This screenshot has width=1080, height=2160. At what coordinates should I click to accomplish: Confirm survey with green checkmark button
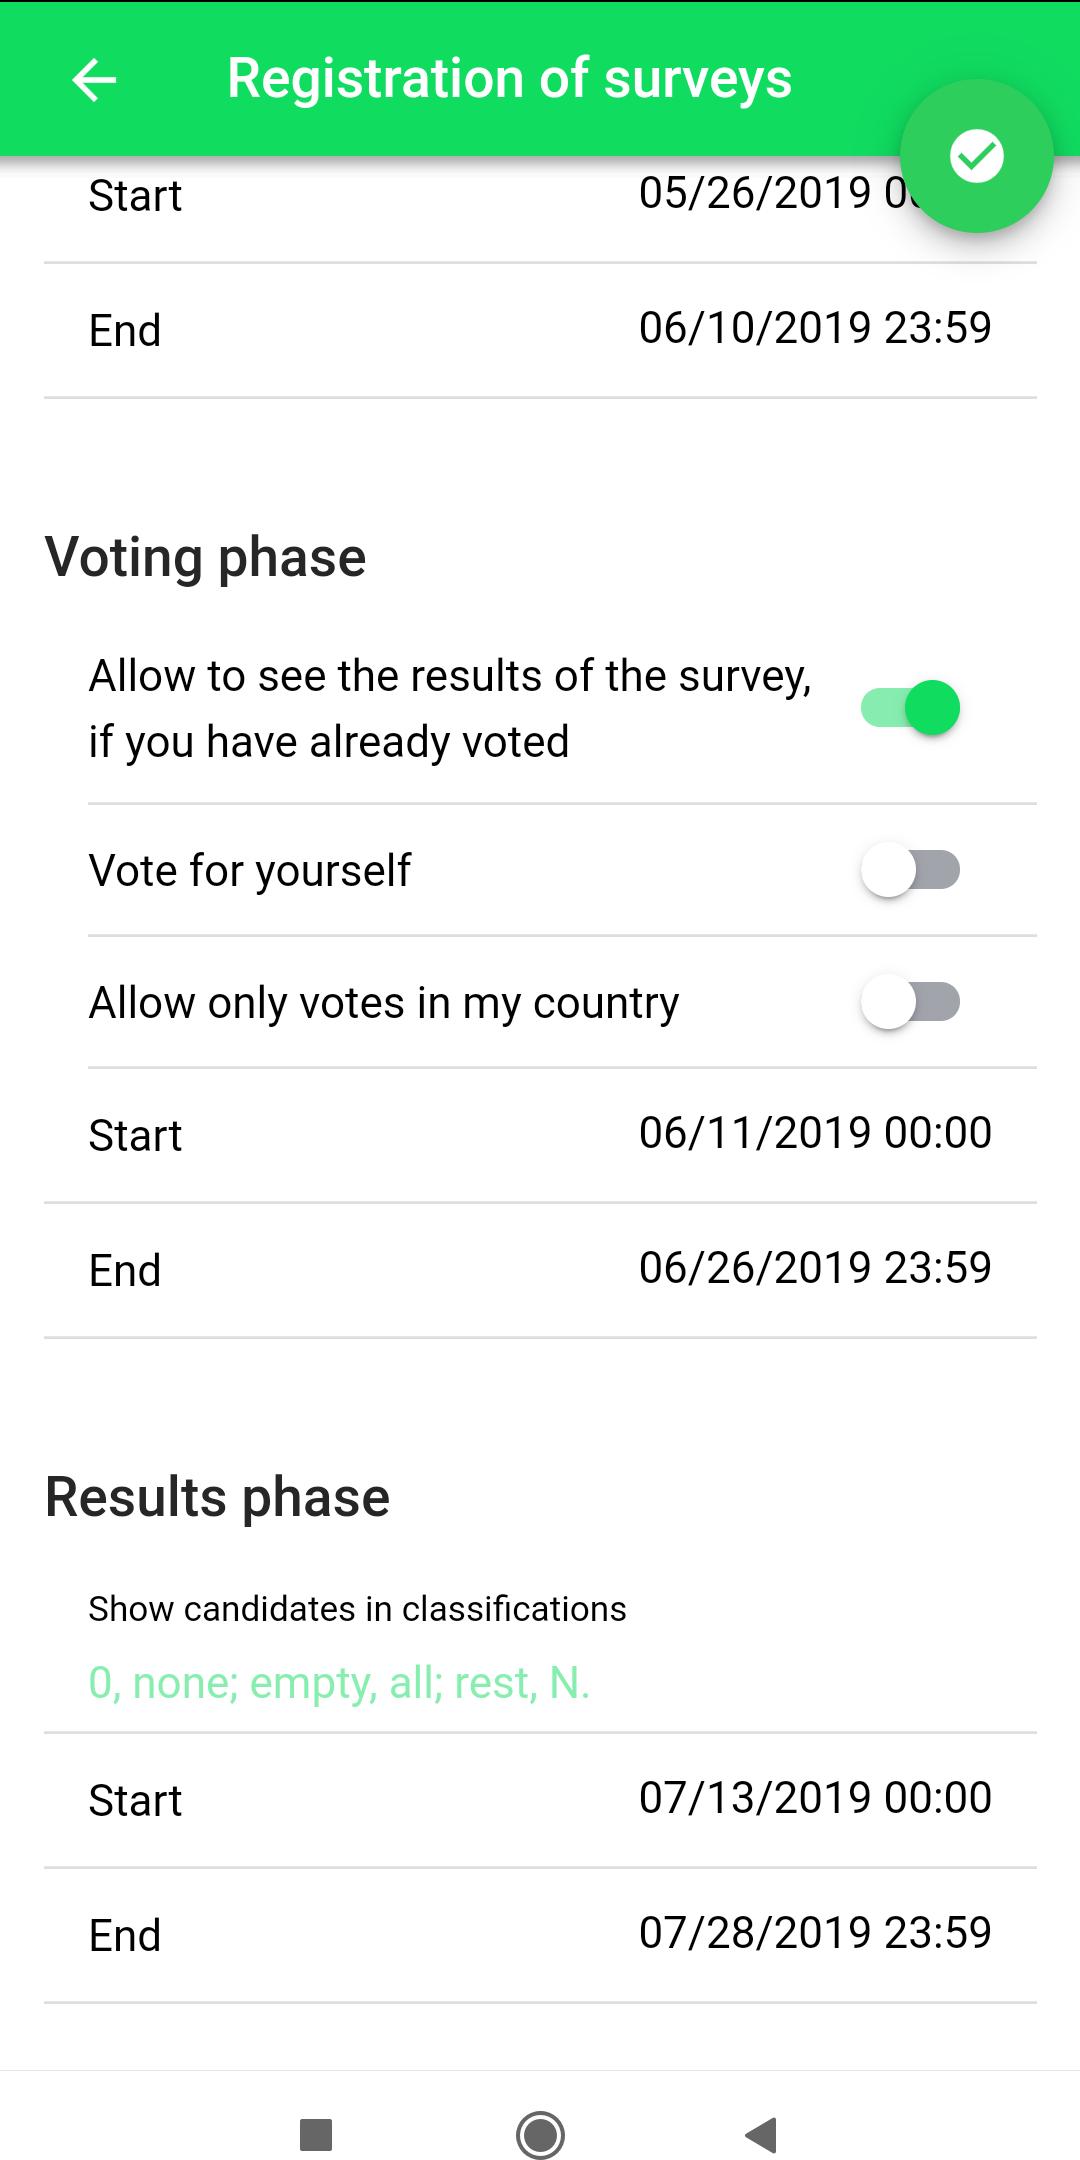point(976,156)
